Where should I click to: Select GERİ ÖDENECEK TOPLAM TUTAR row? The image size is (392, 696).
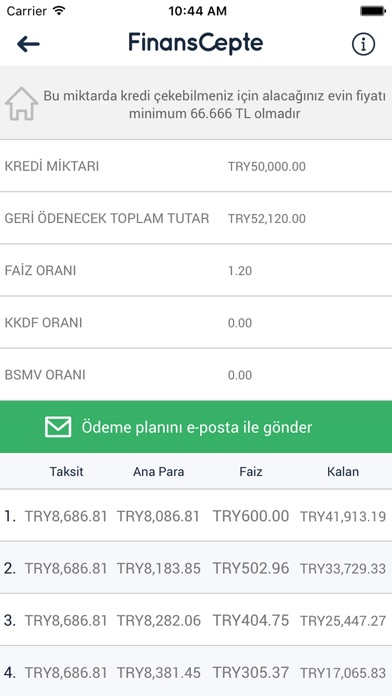coord(196,218)
